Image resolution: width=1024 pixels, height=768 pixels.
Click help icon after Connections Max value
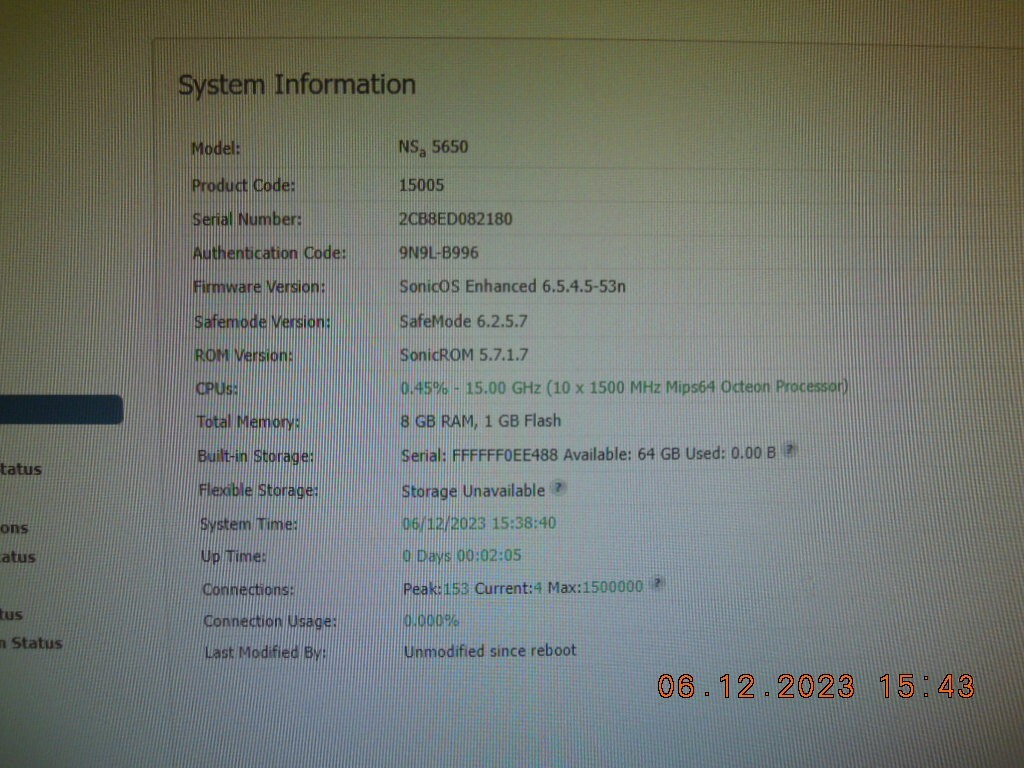click(x=658, y=583)
